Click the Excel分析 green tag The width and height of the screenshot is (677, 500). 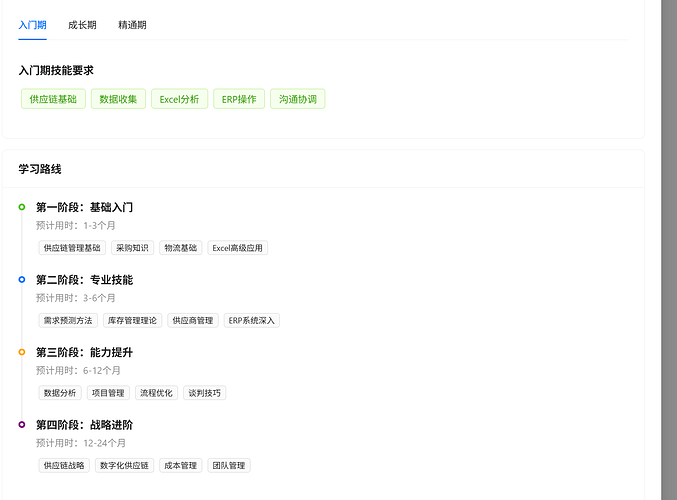coord(179,99)
